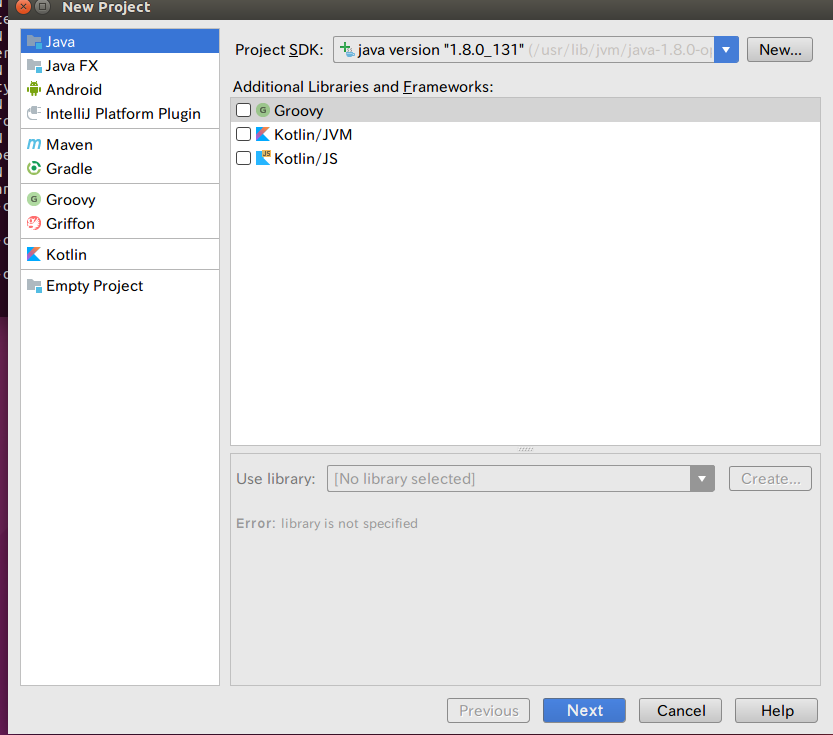The height and width of the screenshot is (735, 833).
Task: Select IntelliJ Platform Plugin project type
Action: click(120, 113)
